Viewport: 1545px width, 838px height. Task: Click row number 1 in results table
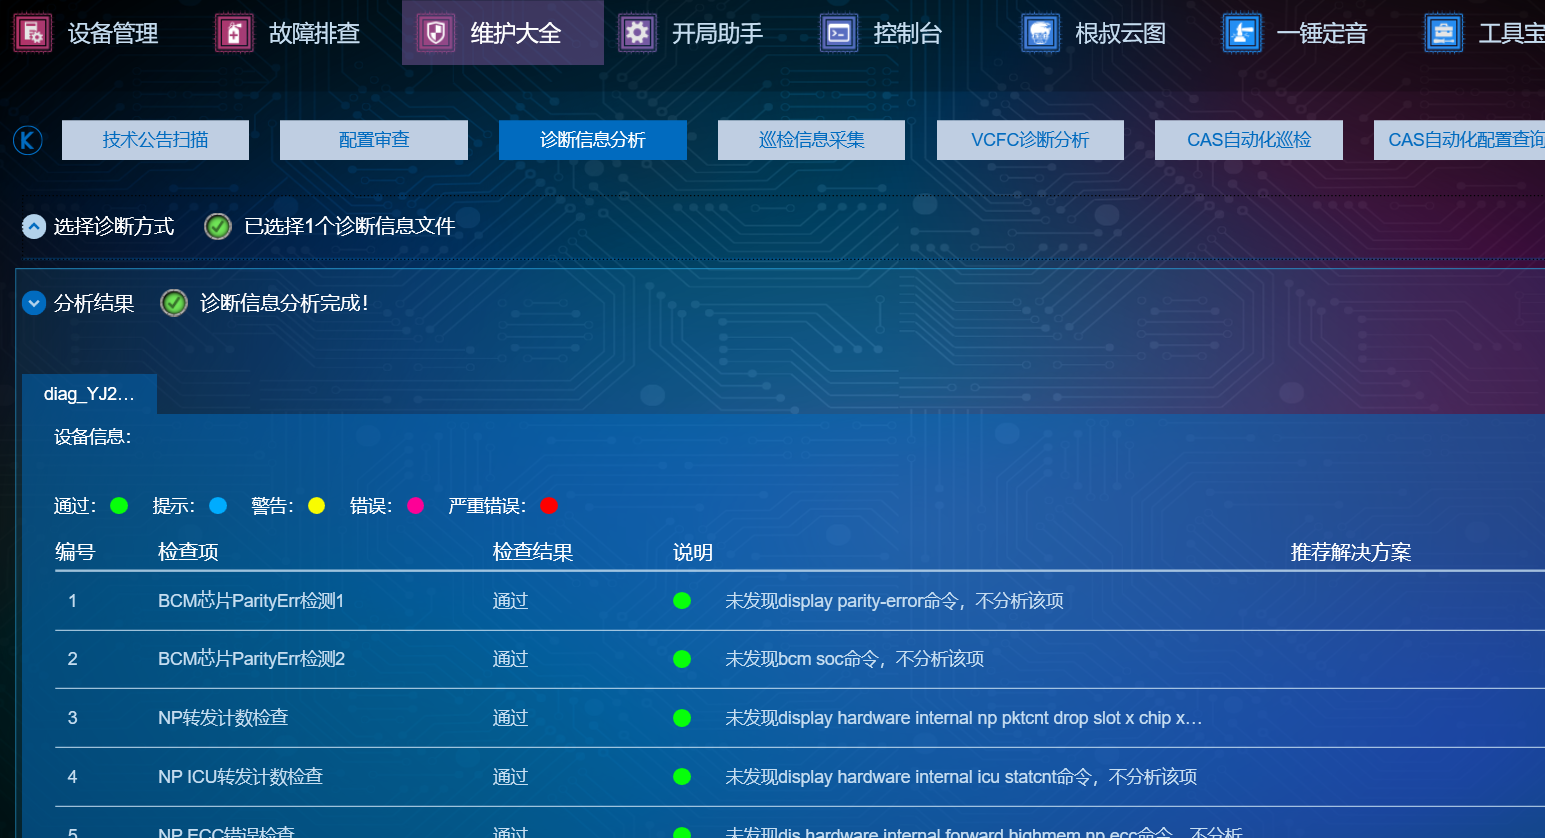[73, 601]
